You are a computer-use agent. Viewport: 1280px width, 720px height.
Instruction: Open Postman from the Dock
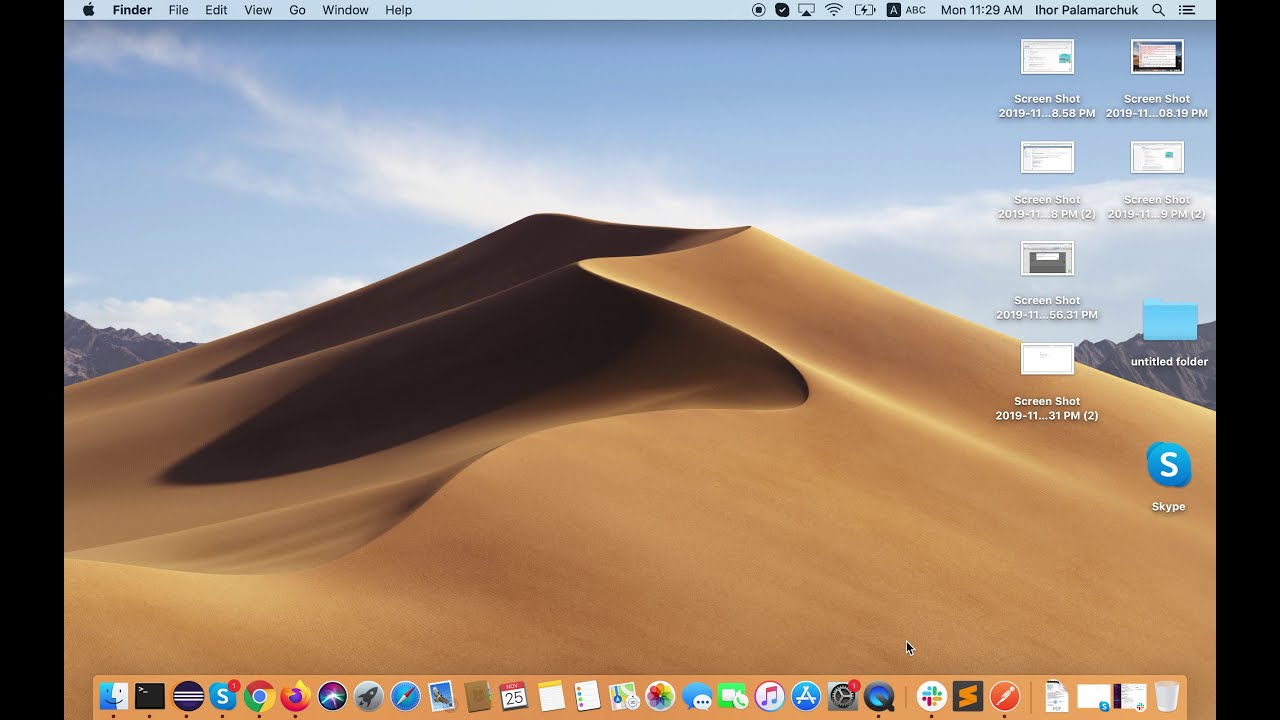pos(1004,696)
